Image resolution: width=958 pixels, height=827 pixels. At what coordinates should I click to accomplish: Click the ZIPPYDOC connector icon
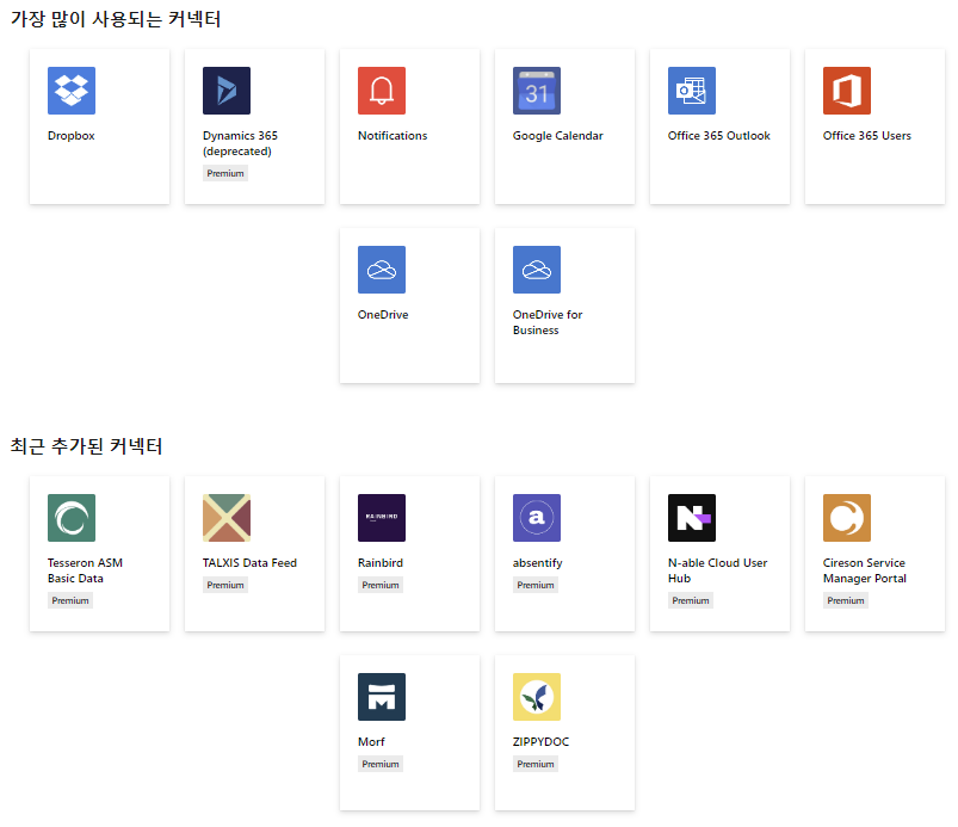(537, 696)
